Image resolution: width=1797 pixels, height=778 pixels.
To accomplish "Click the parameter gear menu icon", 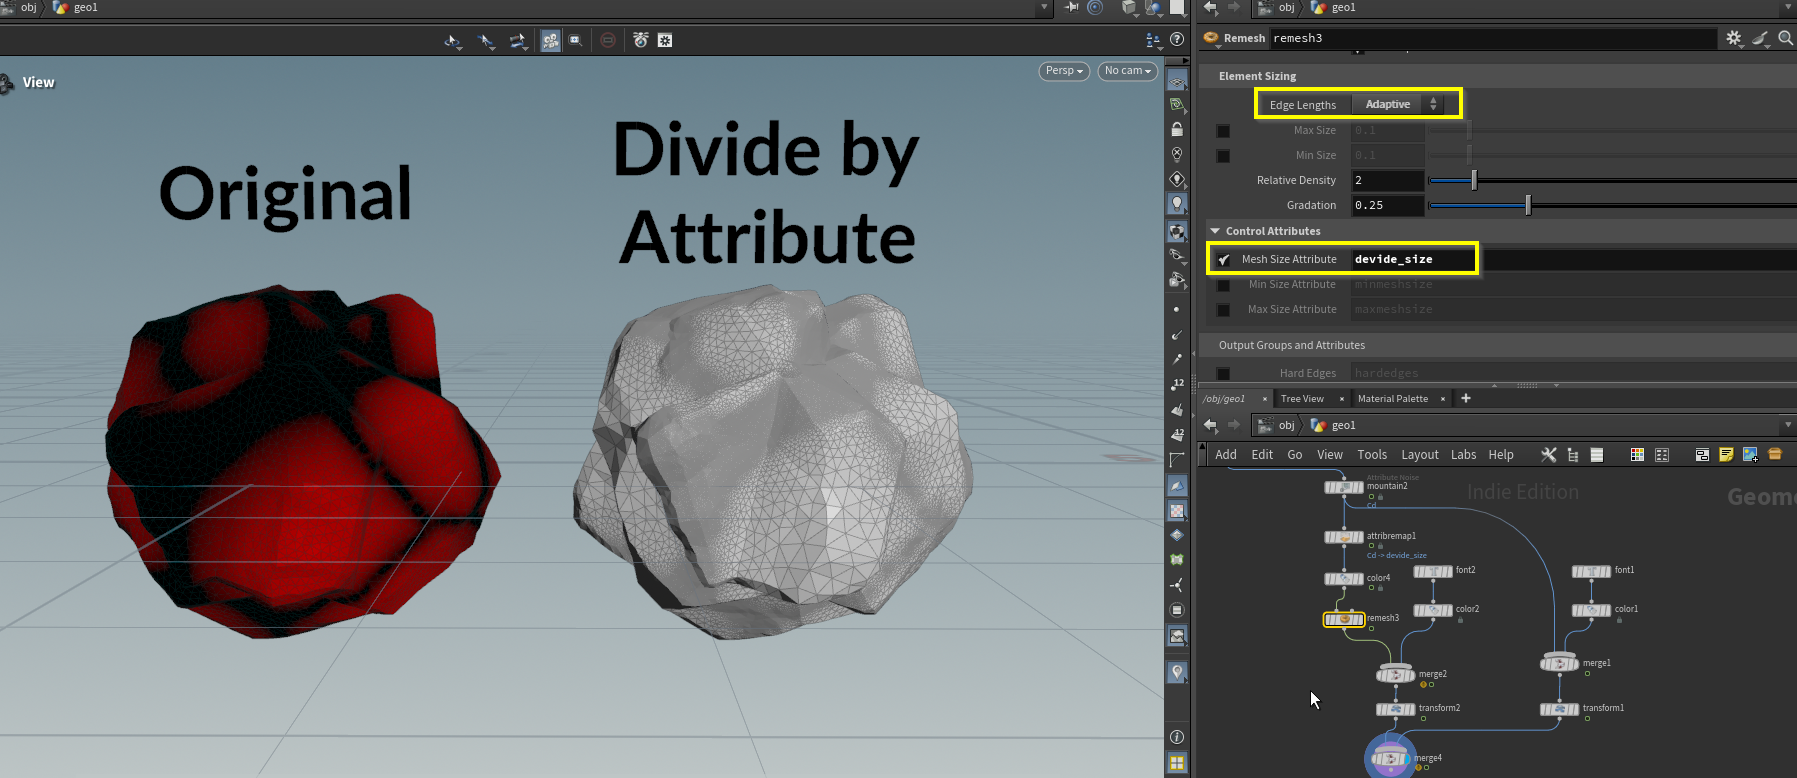I will [1733, 38].
